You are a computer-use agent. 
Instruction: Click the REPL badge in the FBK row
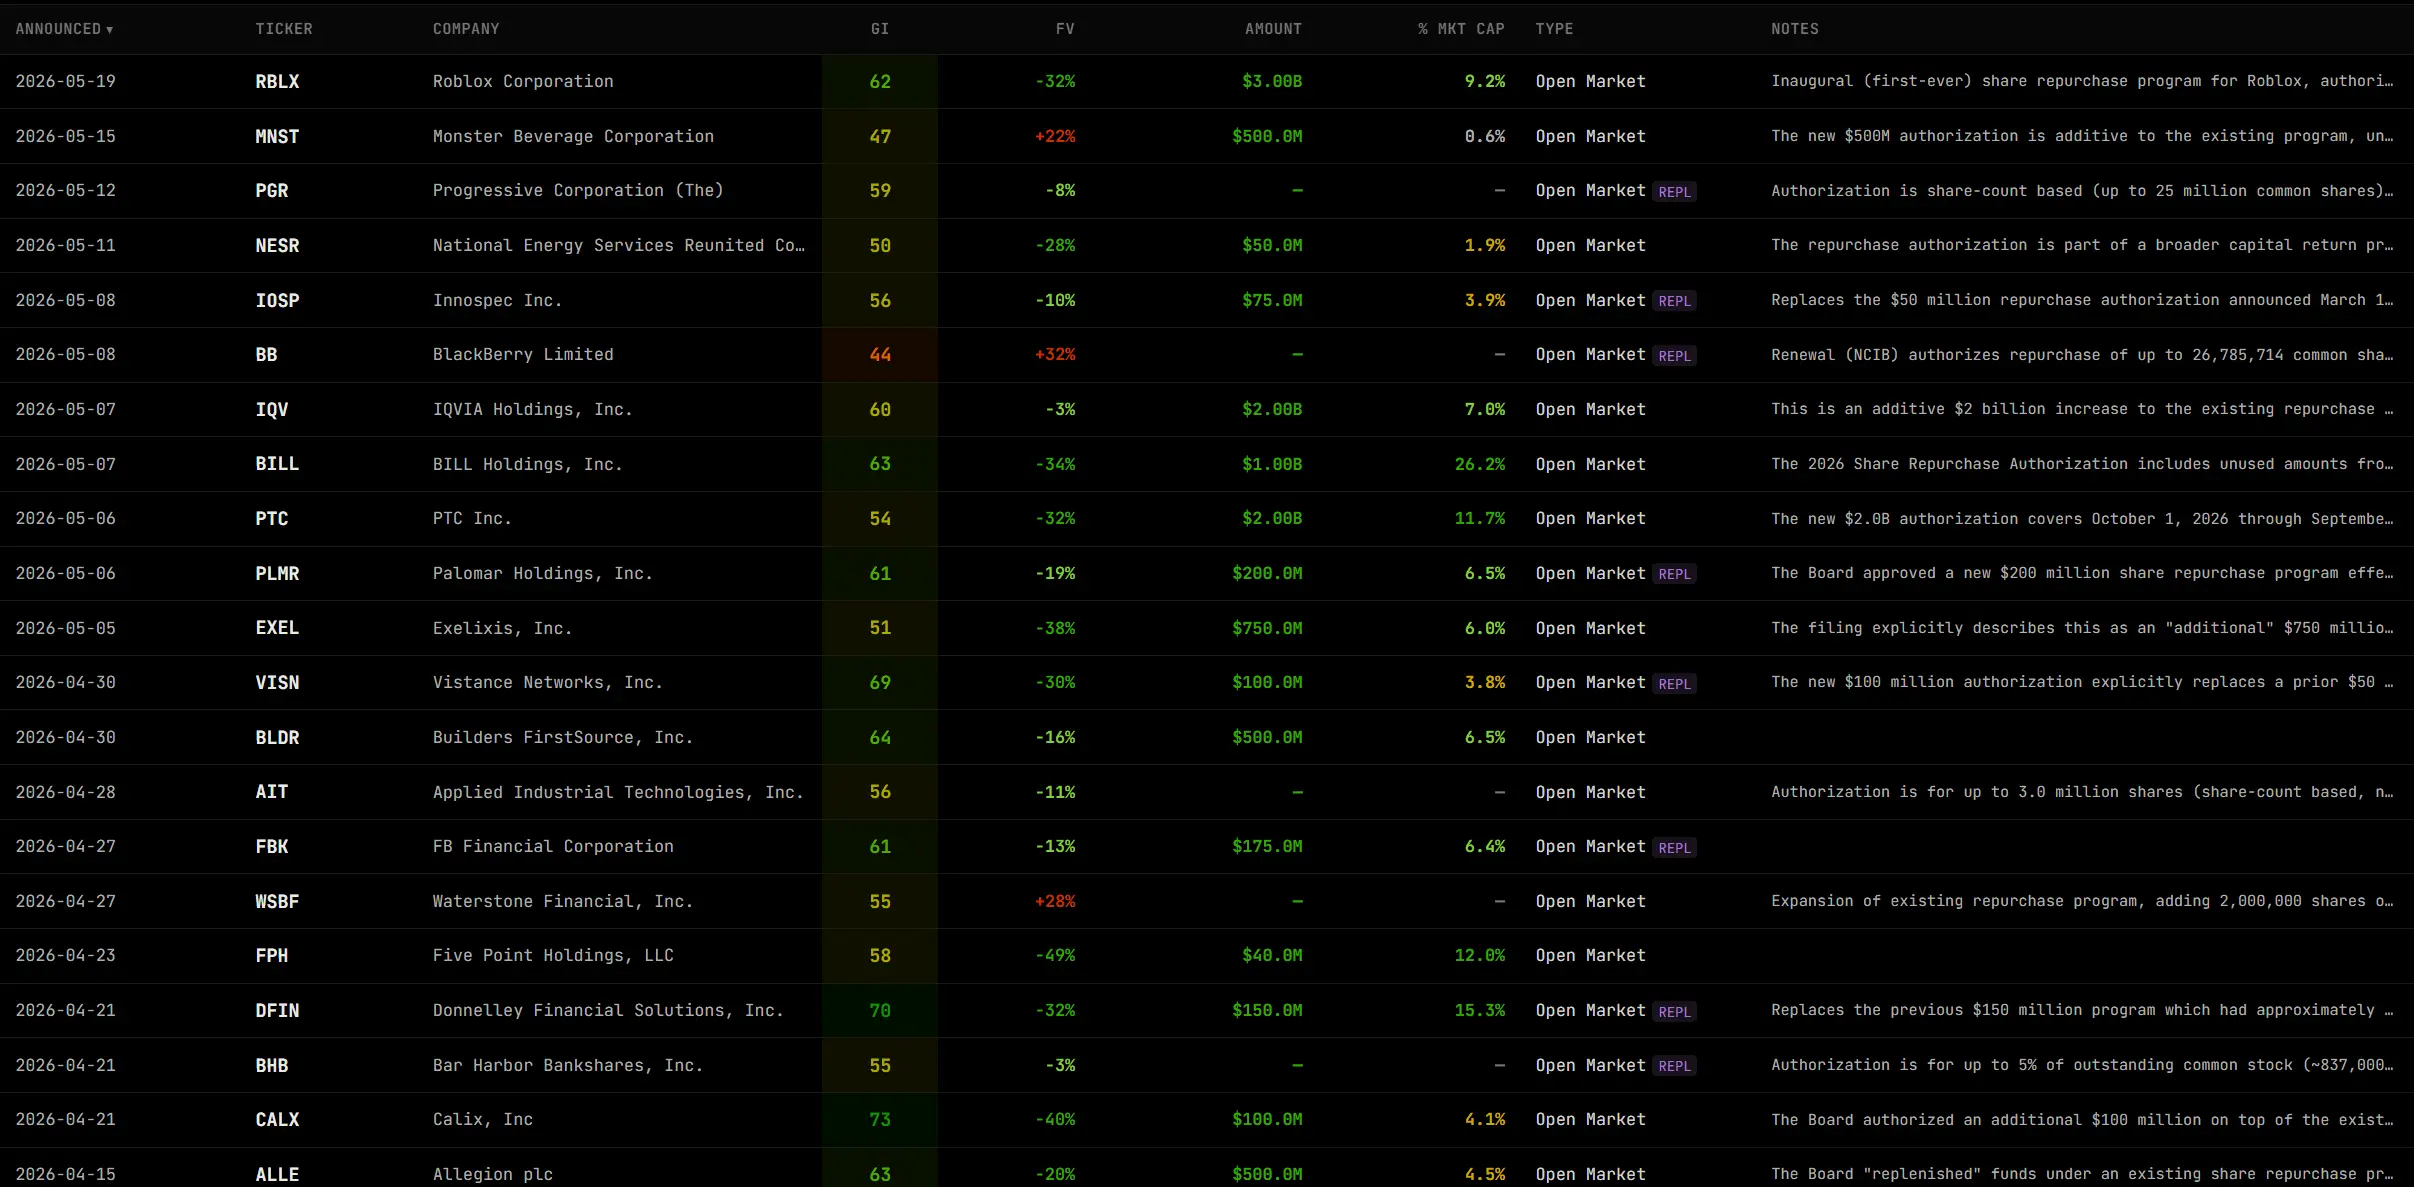(x=1674, y=848)
